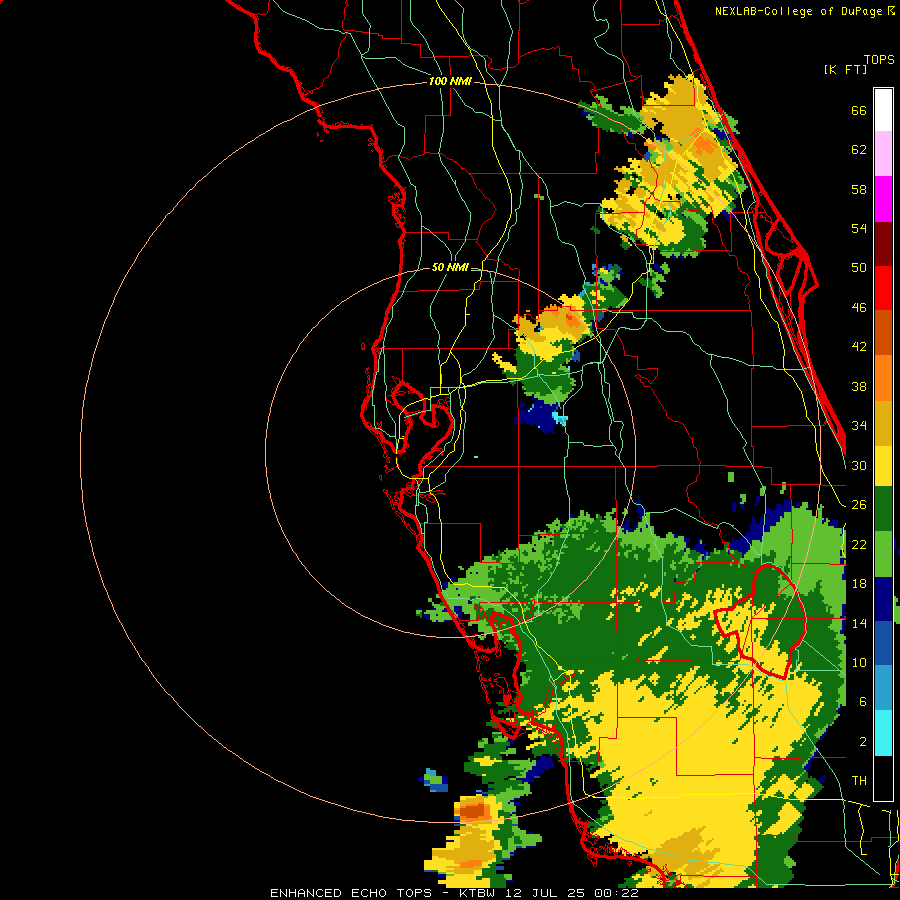Click the "50" legend value

(x=859, y=268)
